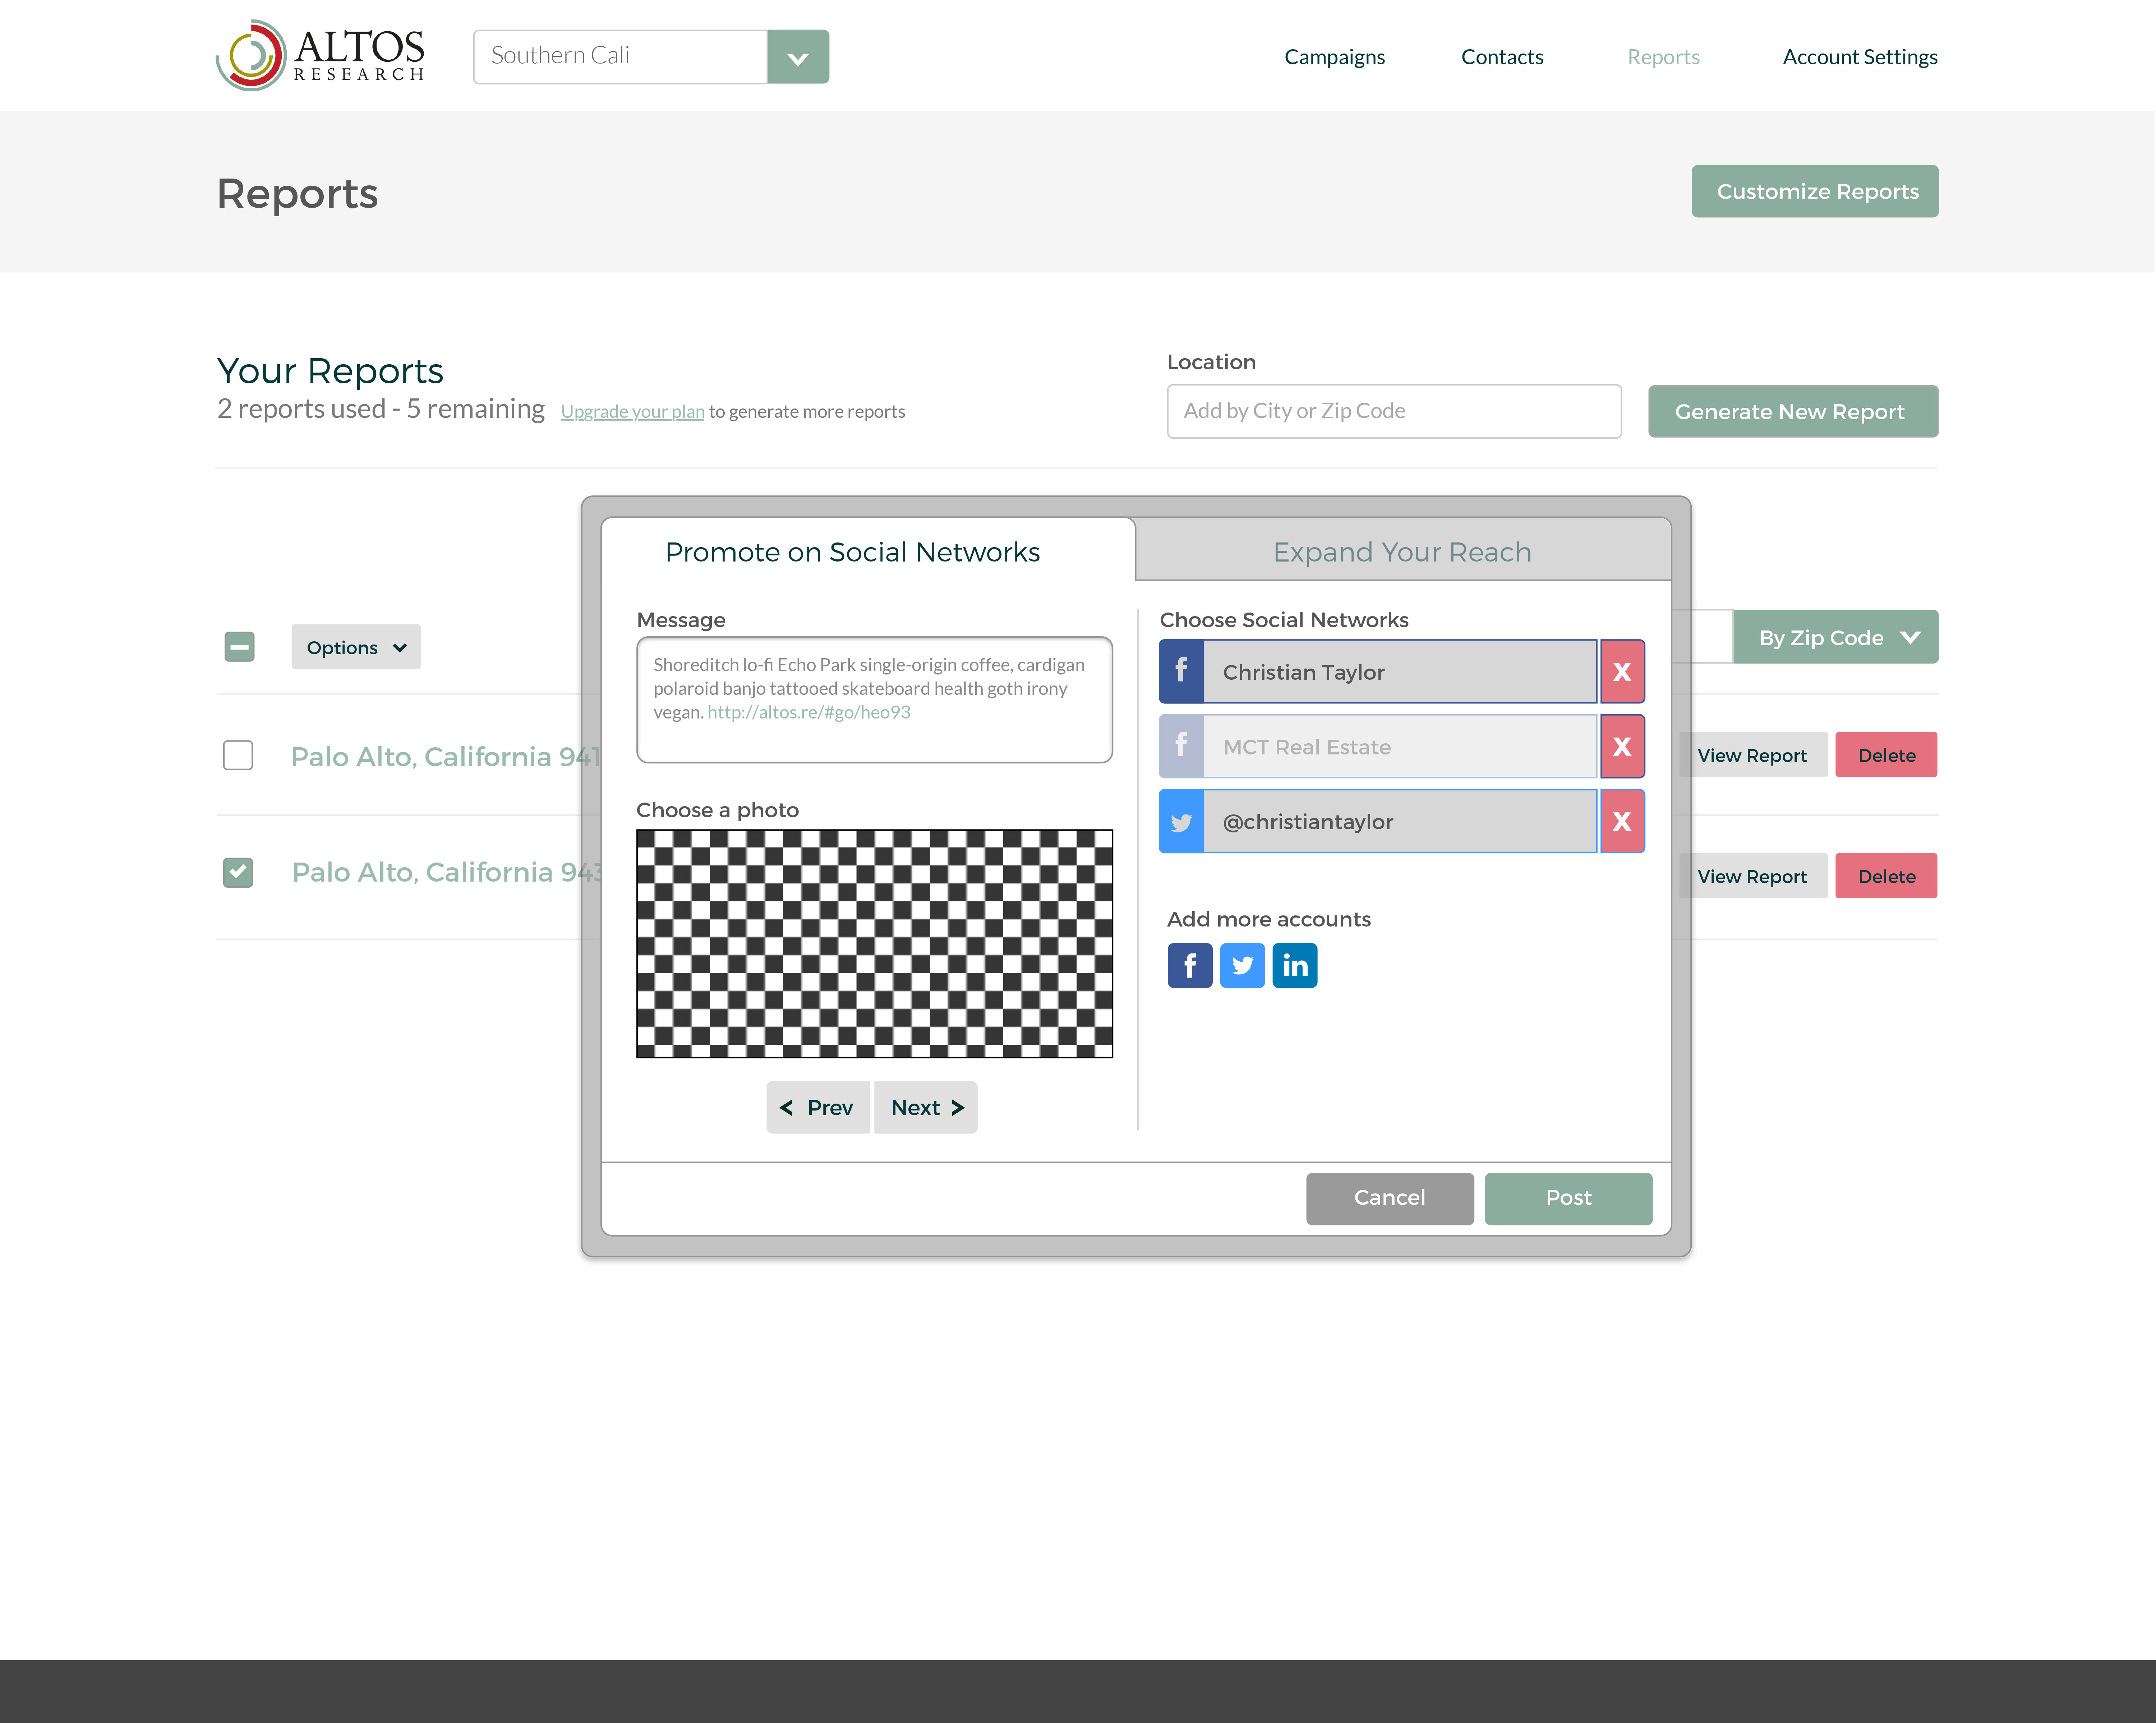Screen dimensions: 2156x1723
Task: Click the Altos Research logo
Action: pos(320,56)
